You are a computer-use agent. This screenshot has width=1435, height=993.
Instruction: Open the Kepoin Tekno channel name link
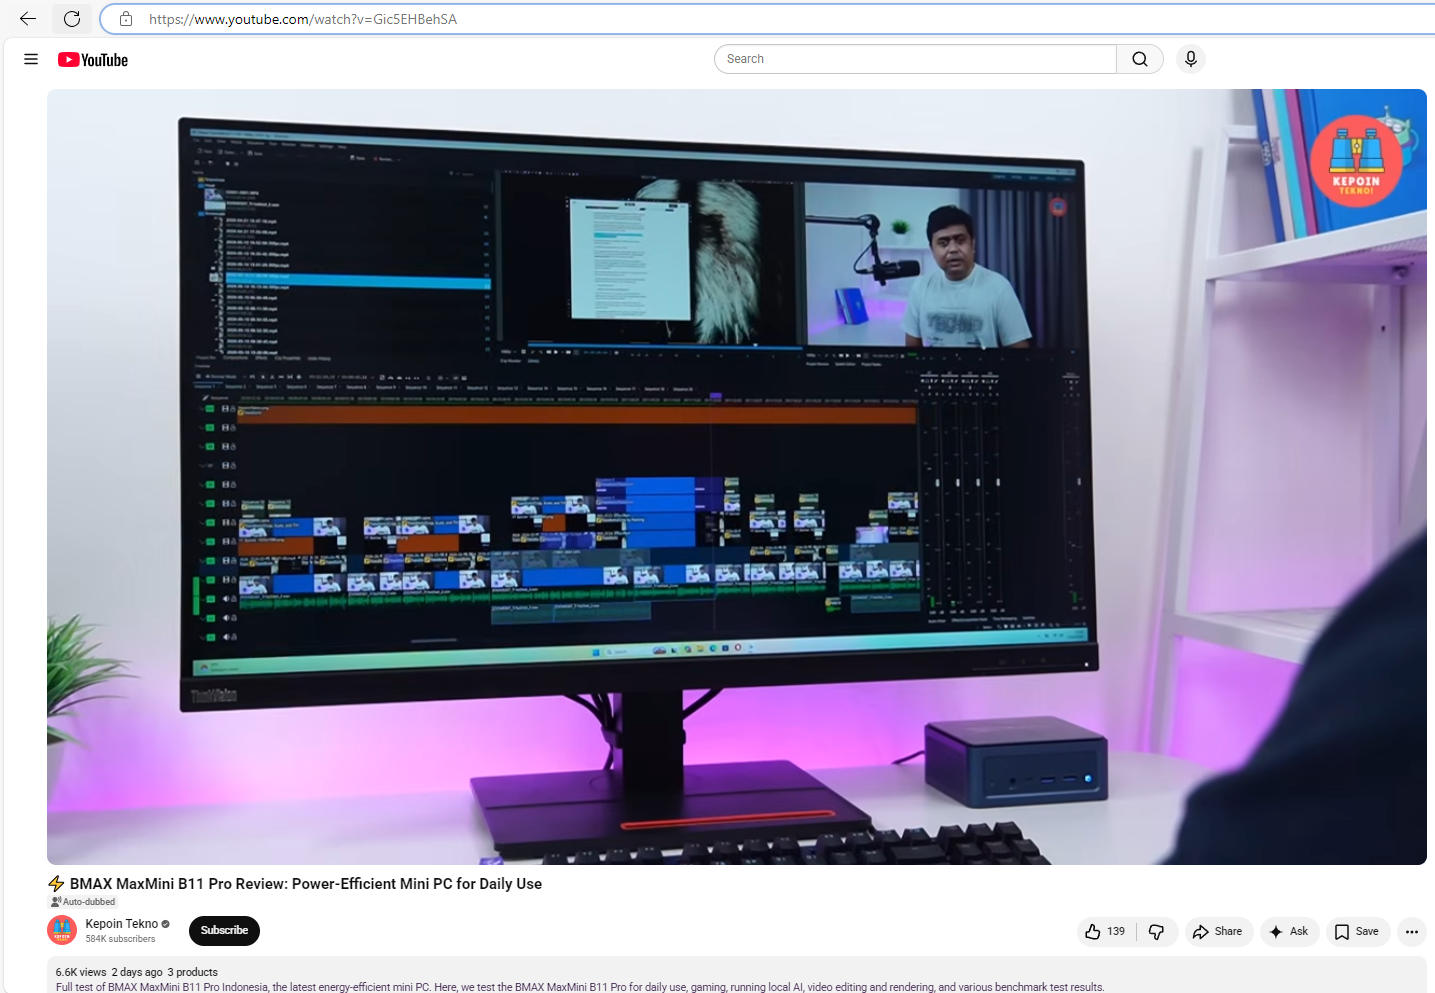coord(122,924)
